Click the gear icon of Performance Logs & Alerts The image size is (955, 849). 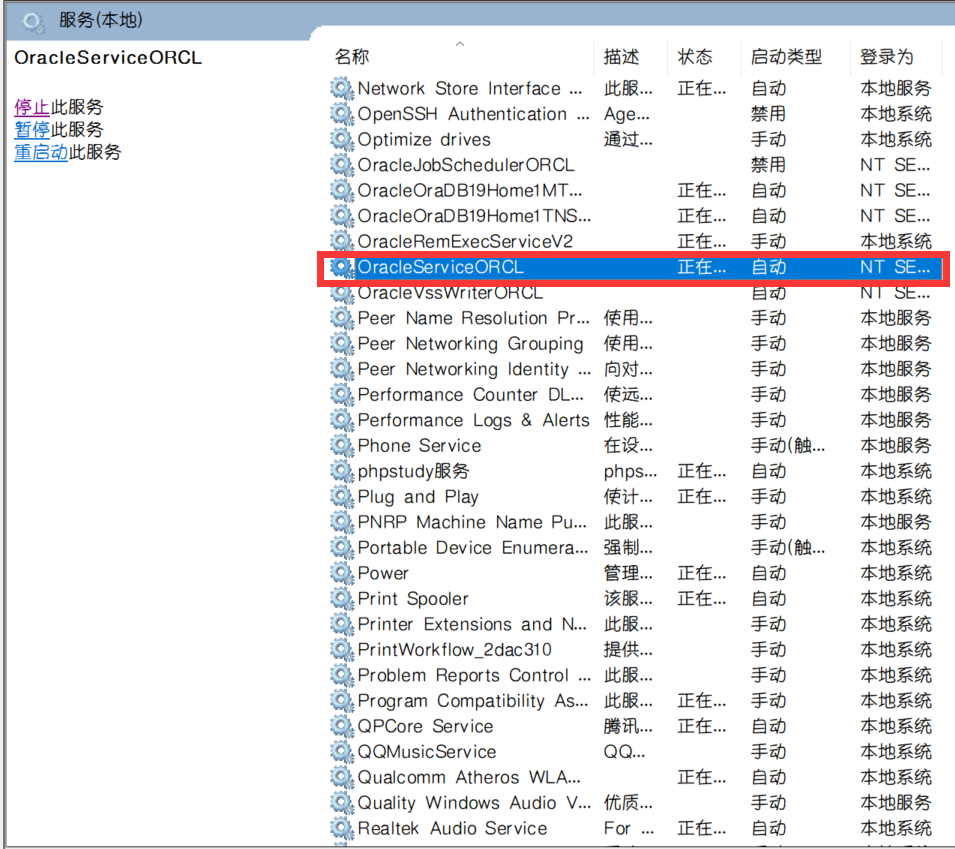tap(342, 420)
